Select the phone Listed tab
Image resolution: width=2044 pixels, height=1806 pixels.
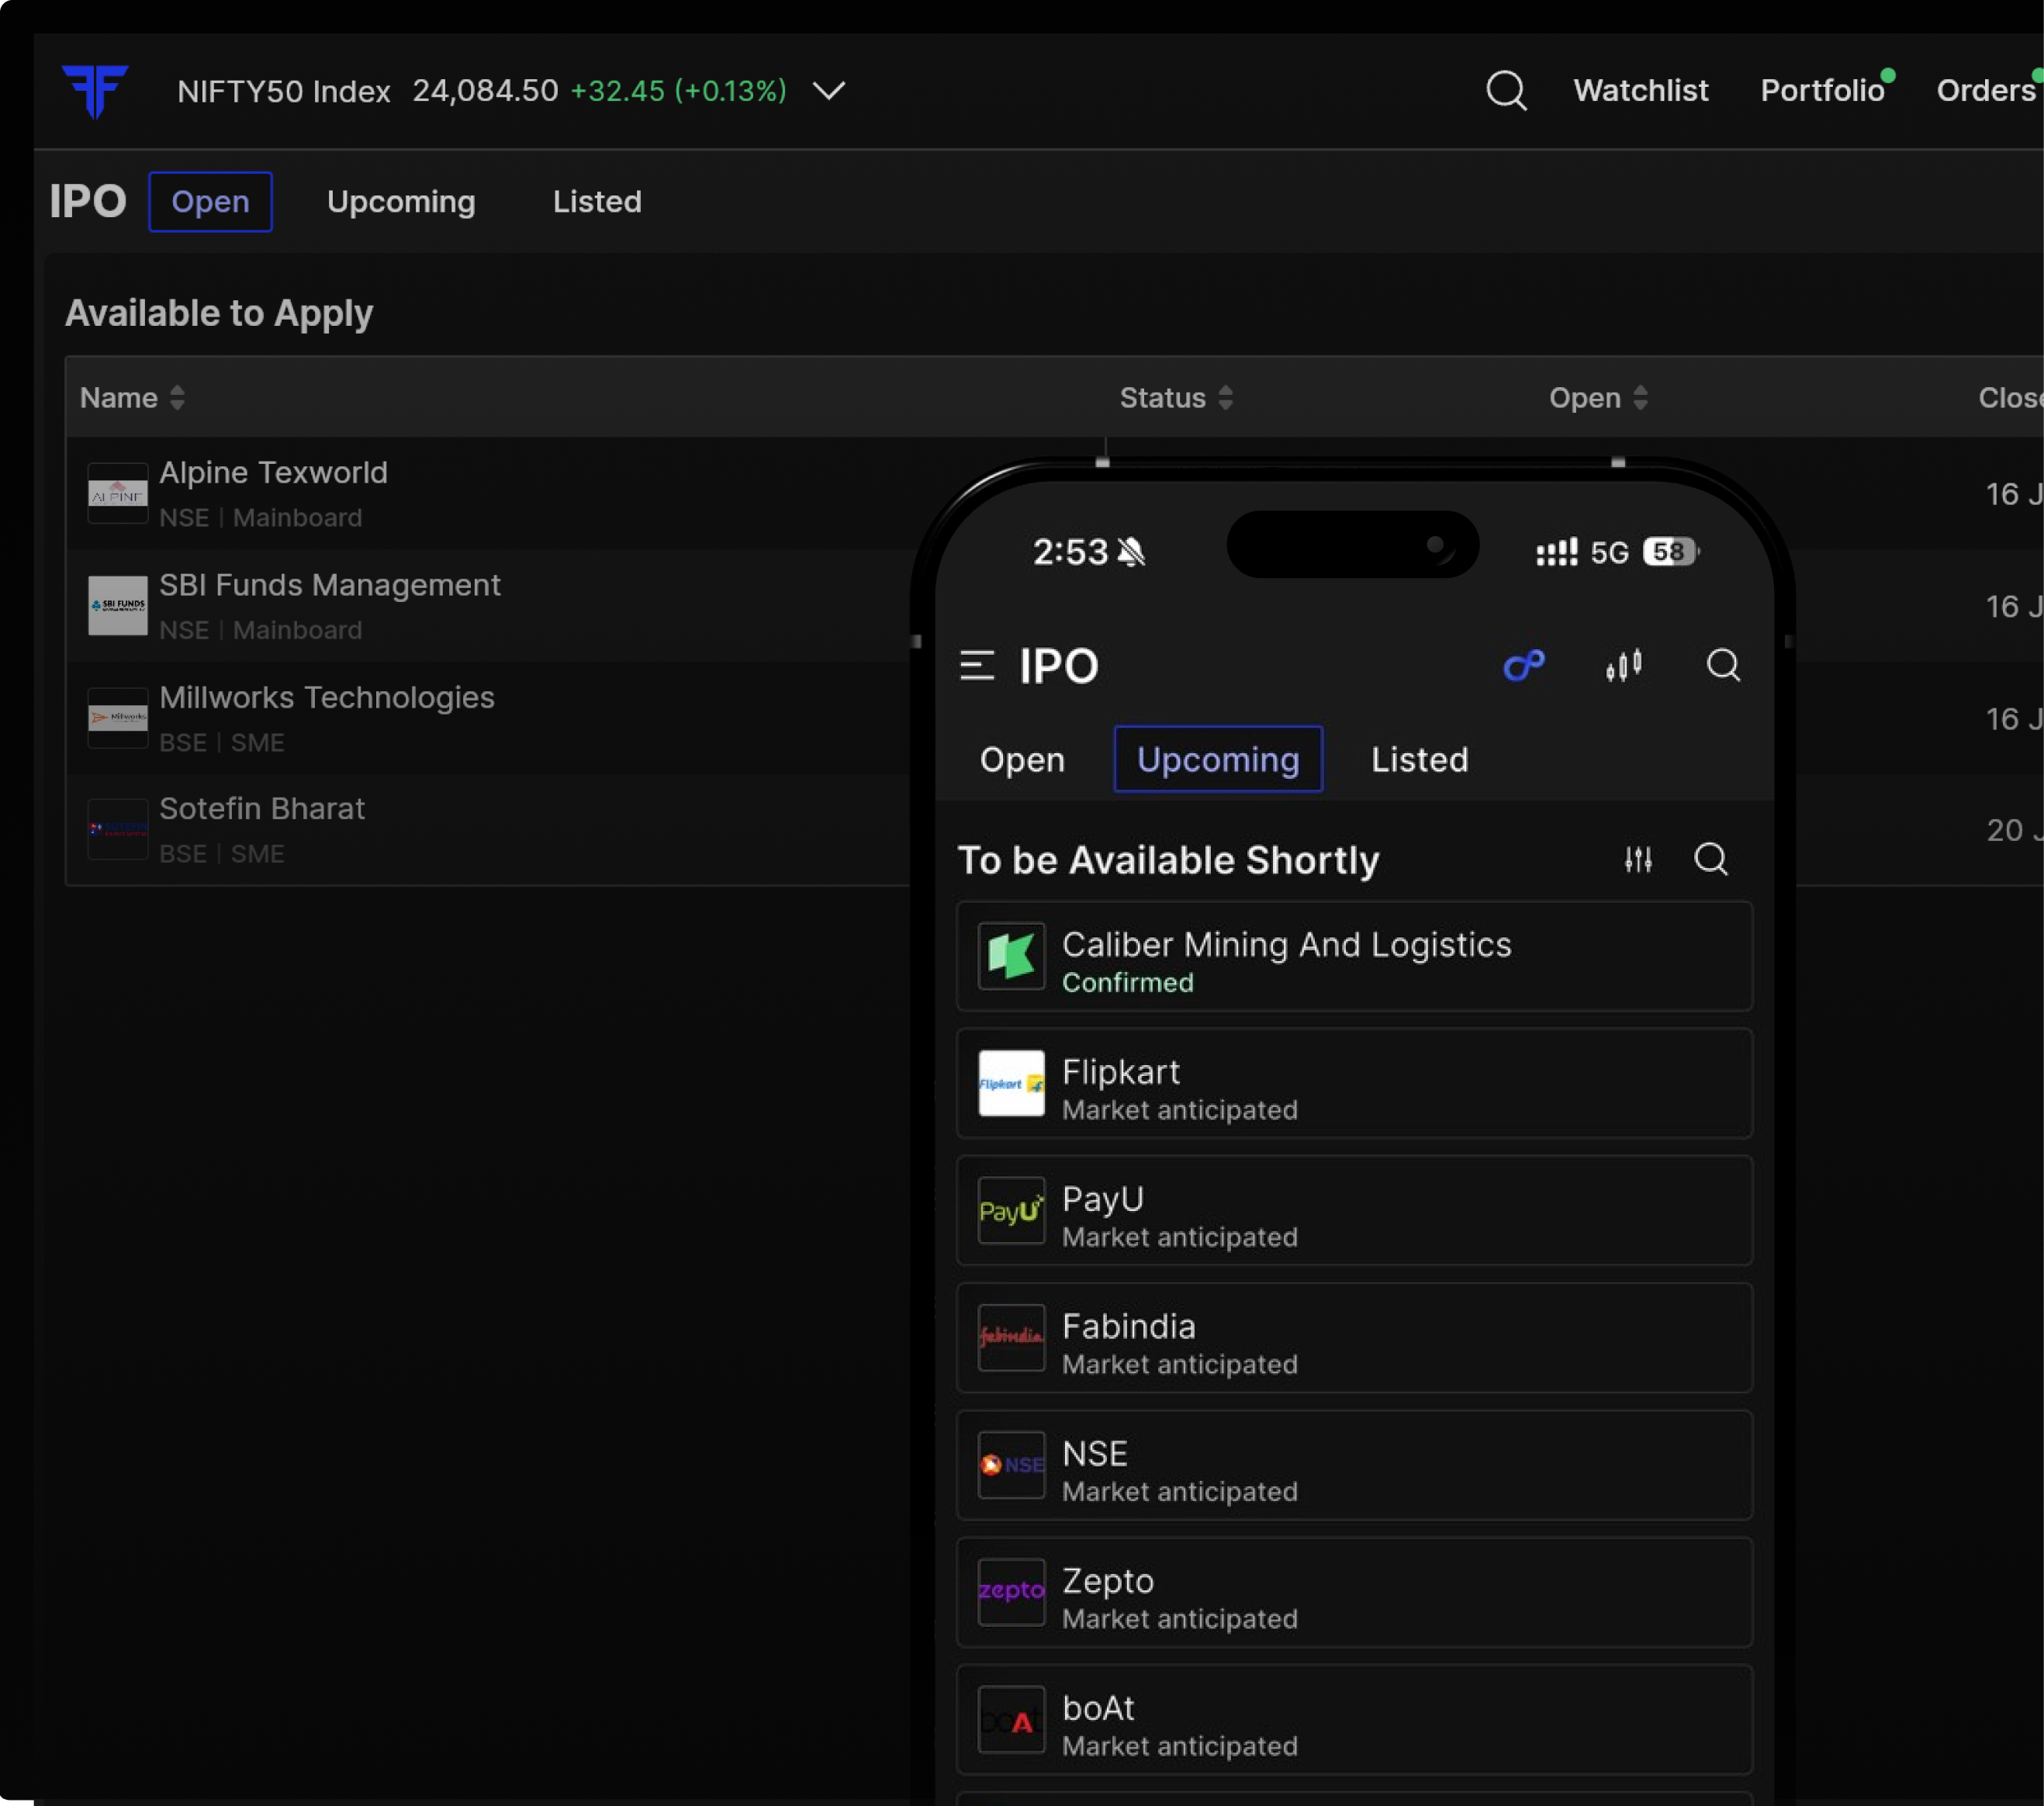pos(1419,760)
